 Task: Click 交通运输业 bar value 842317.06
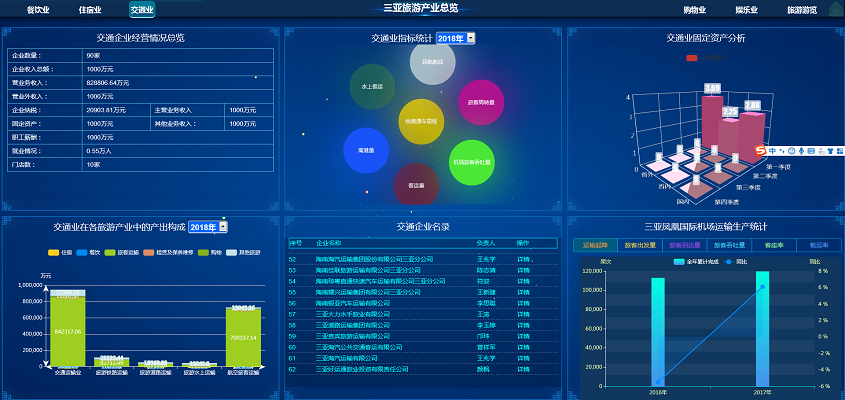pos(68,332)
